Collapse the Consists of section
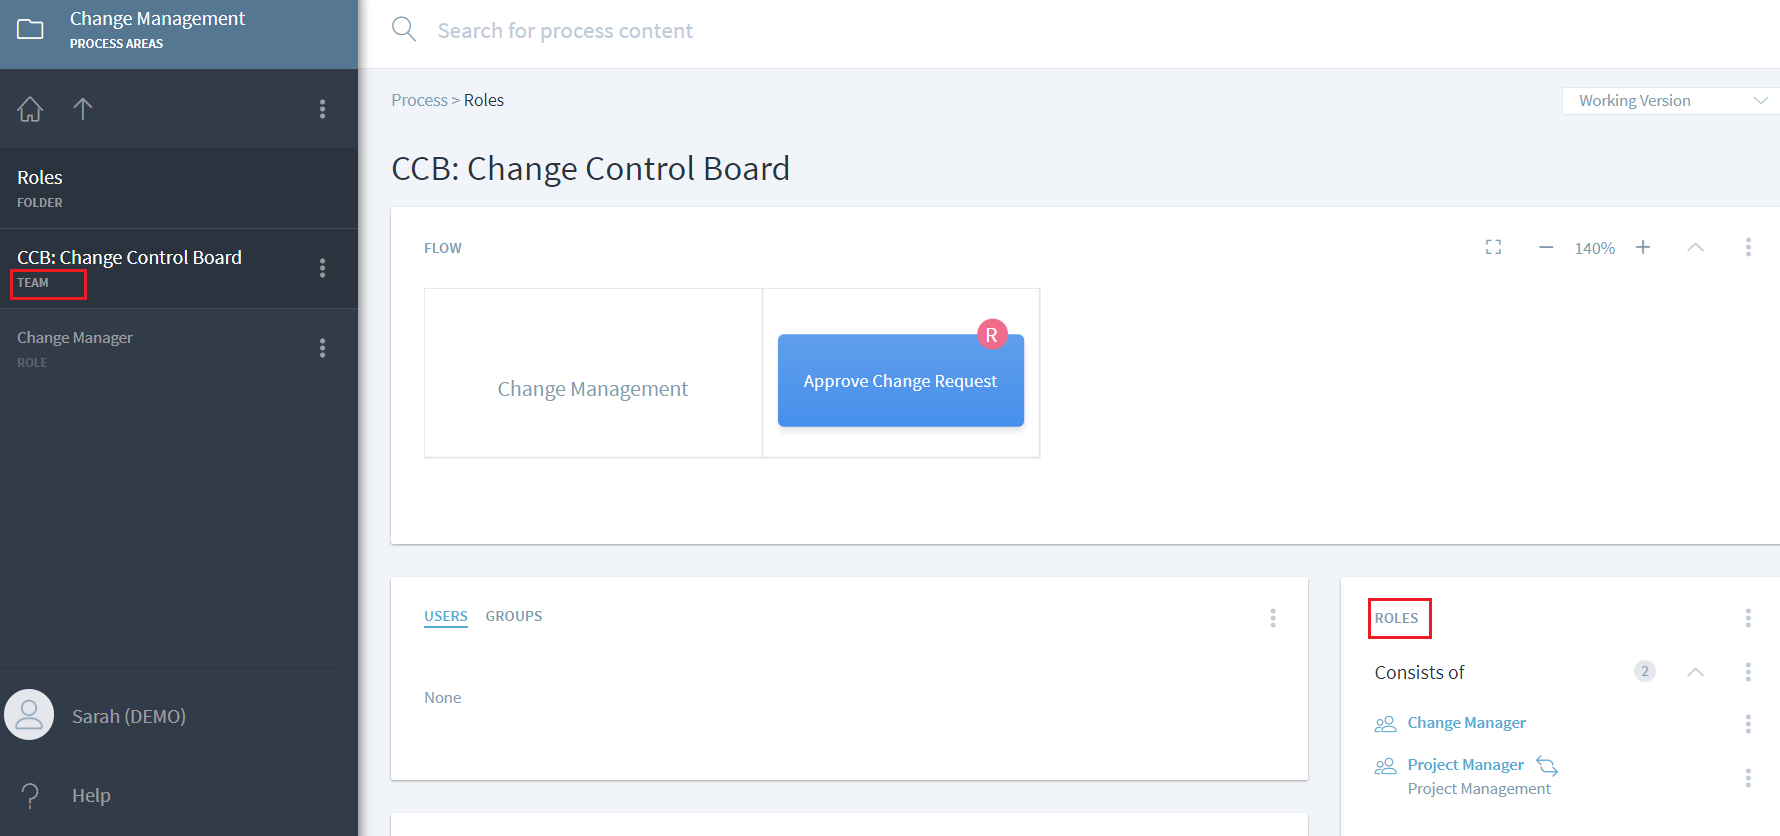 tap(1695, 672)
